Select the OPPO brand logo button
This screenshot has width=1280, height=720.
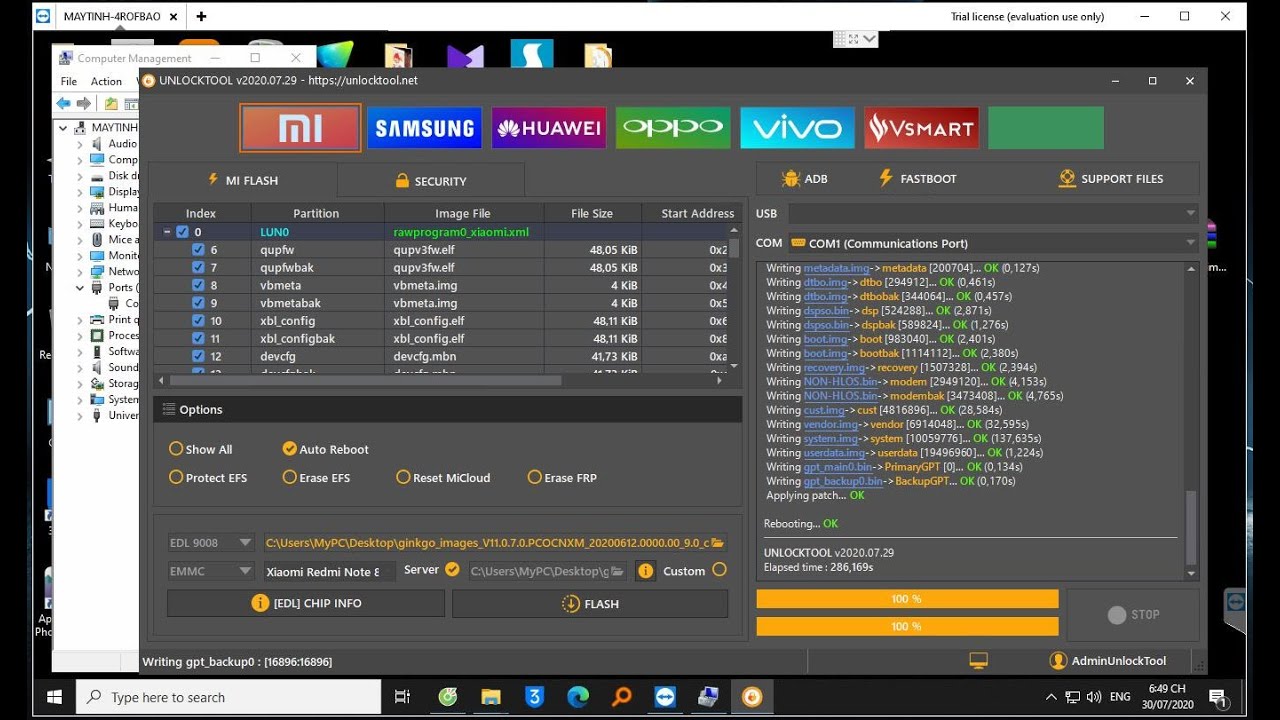673,128
